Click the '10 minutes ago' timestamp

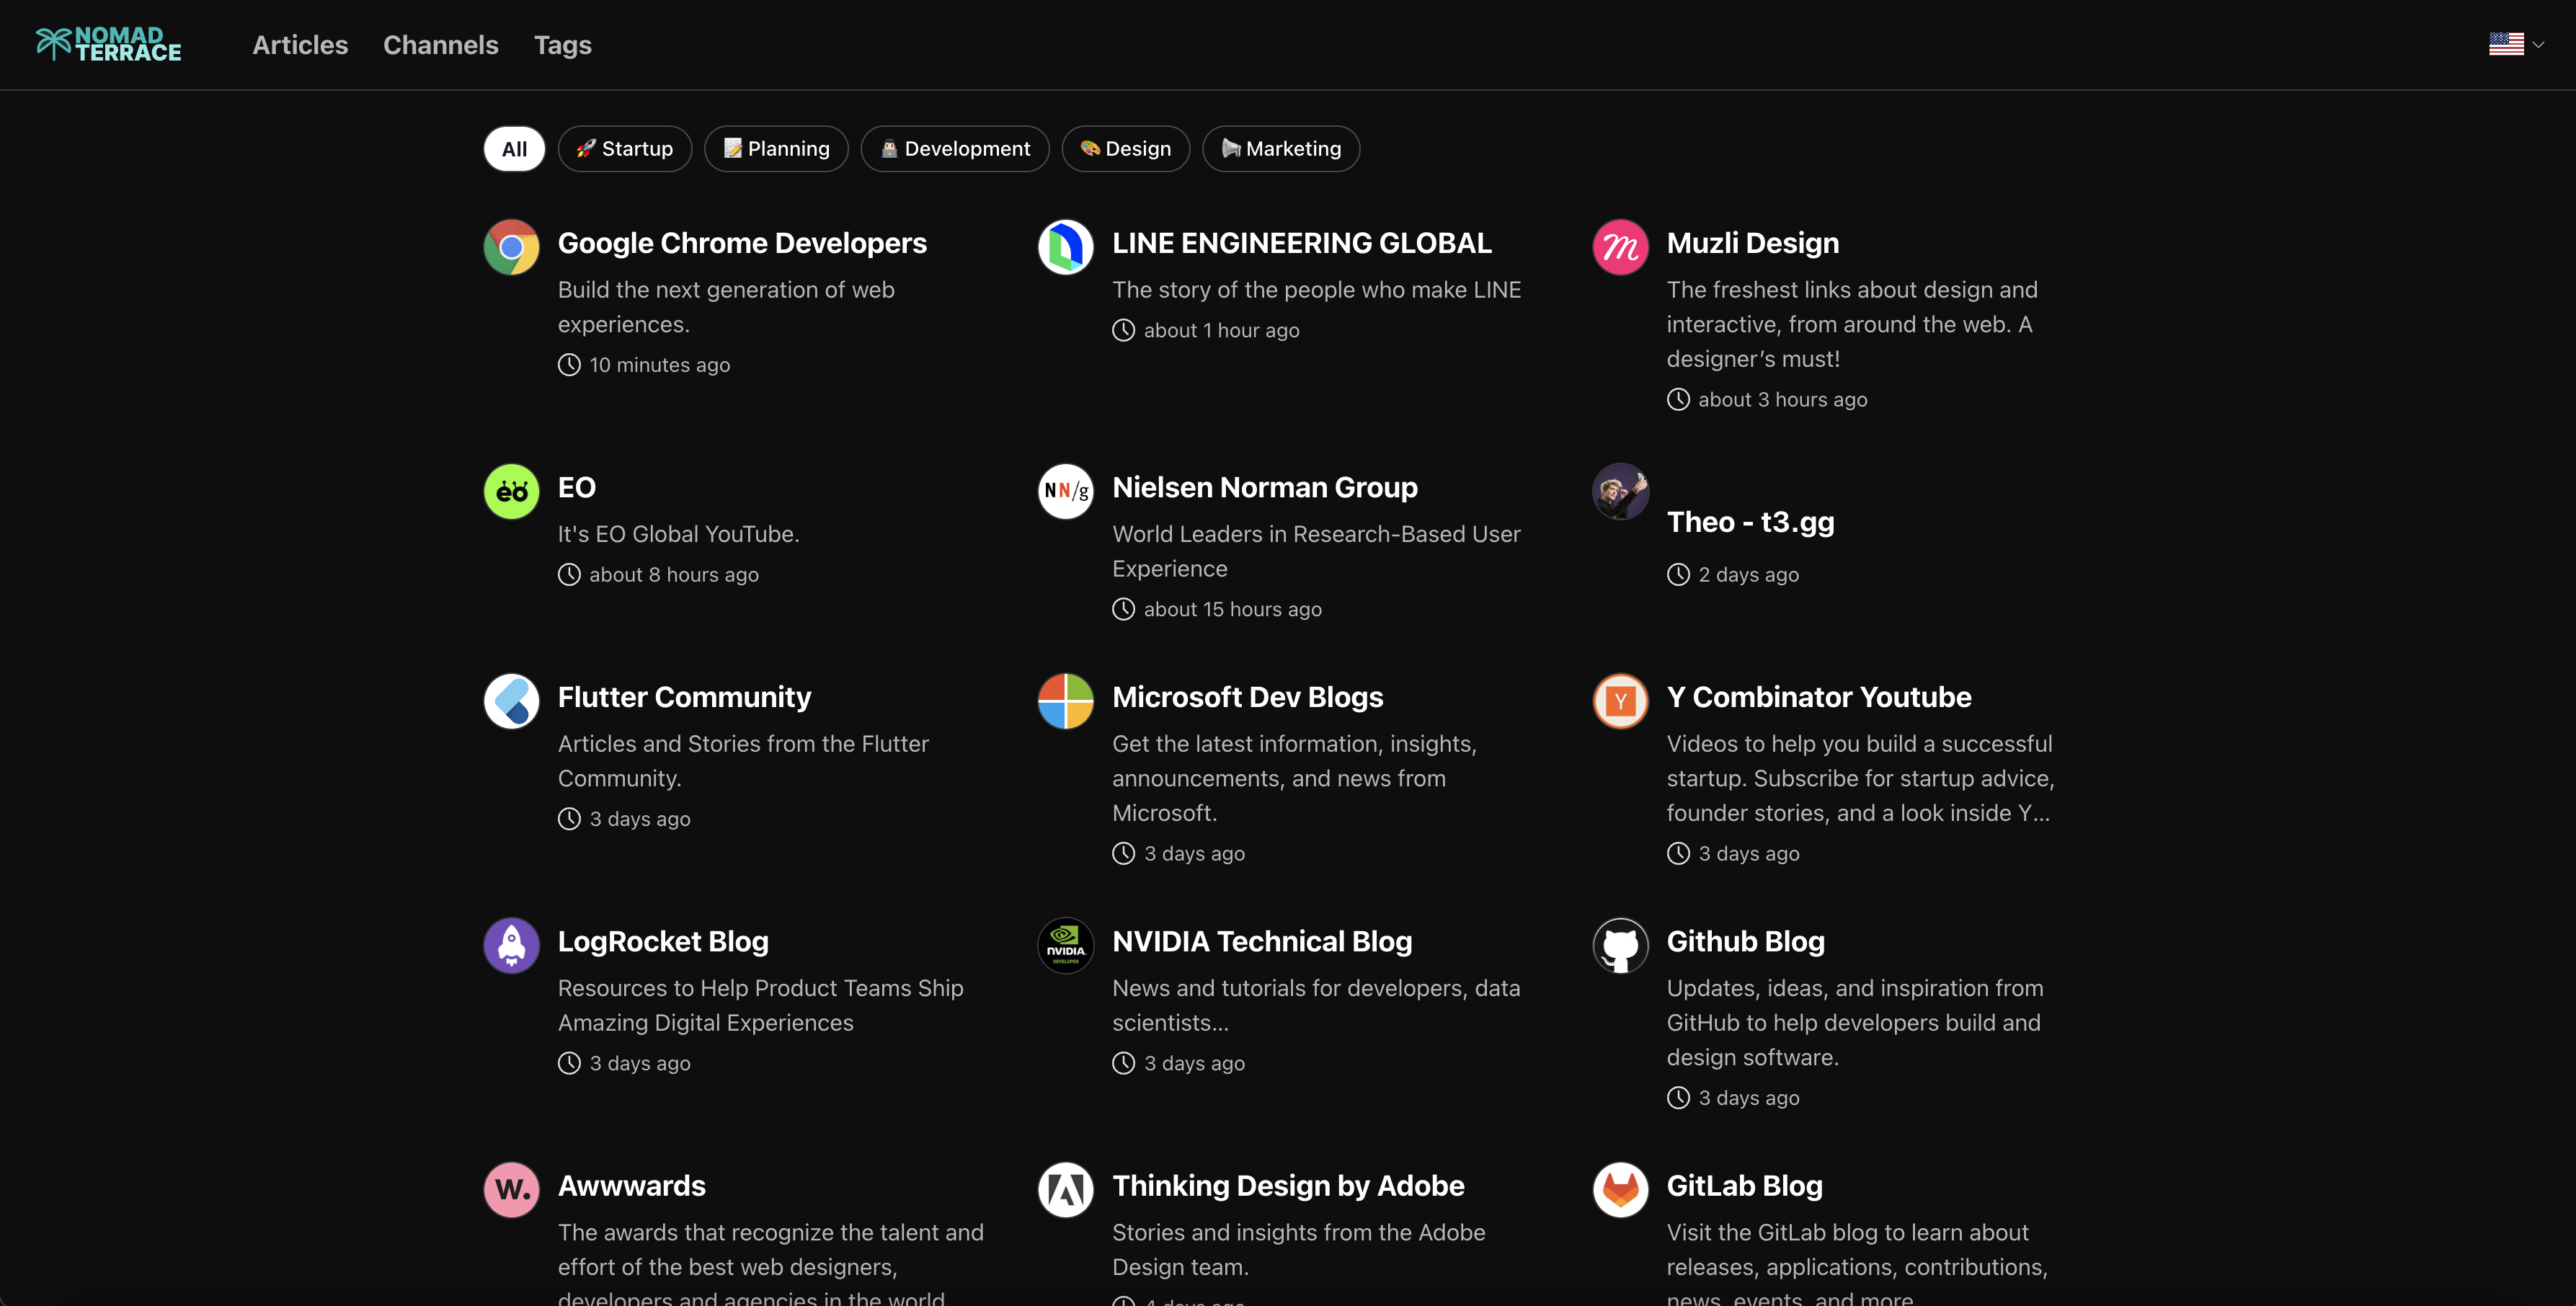pyautogui.click(x=660, y=365)
